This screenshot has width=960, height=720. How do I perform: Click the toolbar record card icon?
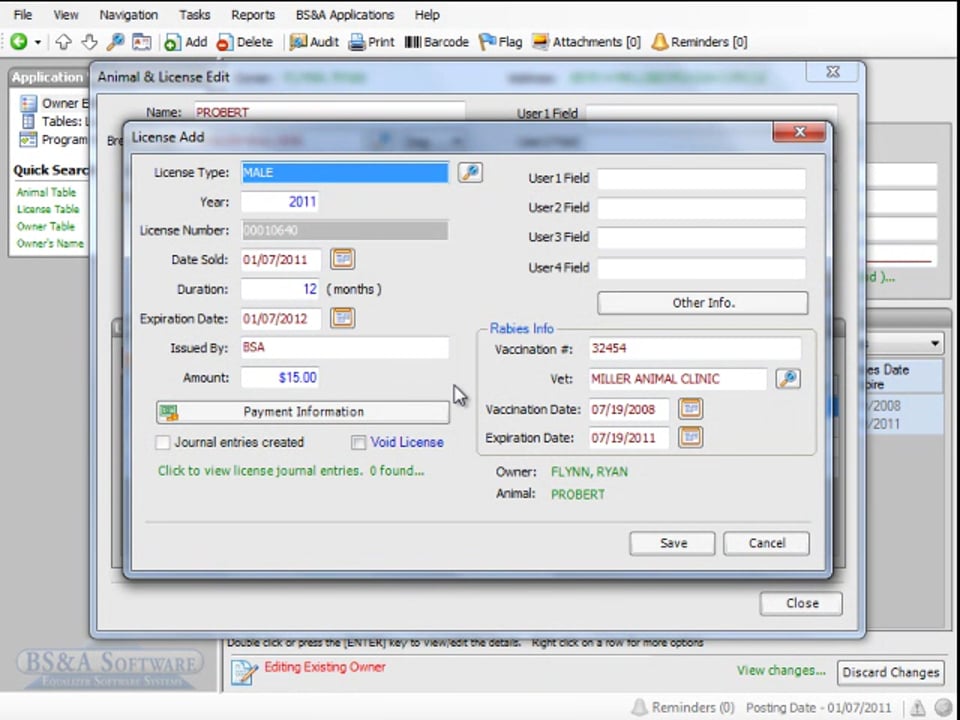tap(141, 42)
